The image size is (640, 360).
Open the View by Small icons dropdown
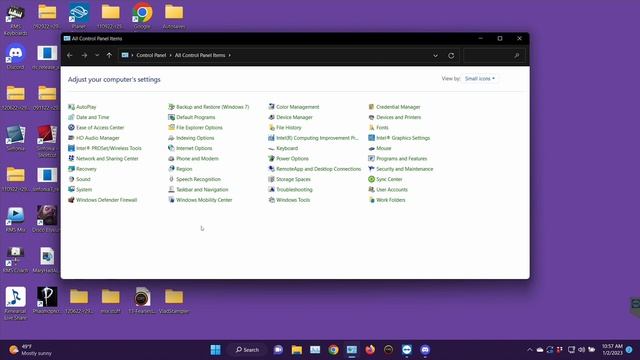pos(480,78)
